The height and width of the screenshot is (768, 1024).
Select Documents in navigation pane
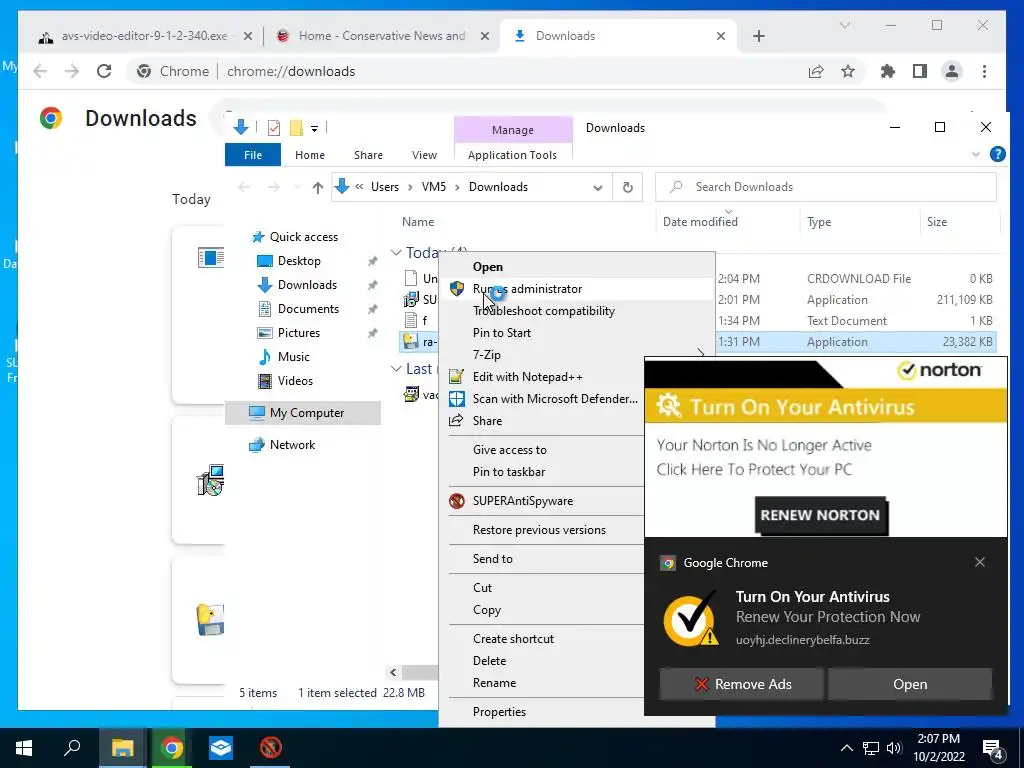click(308, 309)
